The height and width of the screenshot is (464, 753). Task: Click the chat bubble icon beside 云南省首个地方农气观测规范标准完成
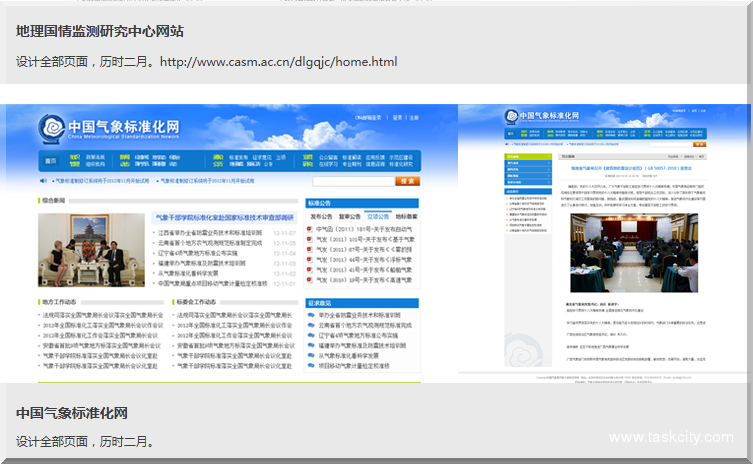[311, 325]
